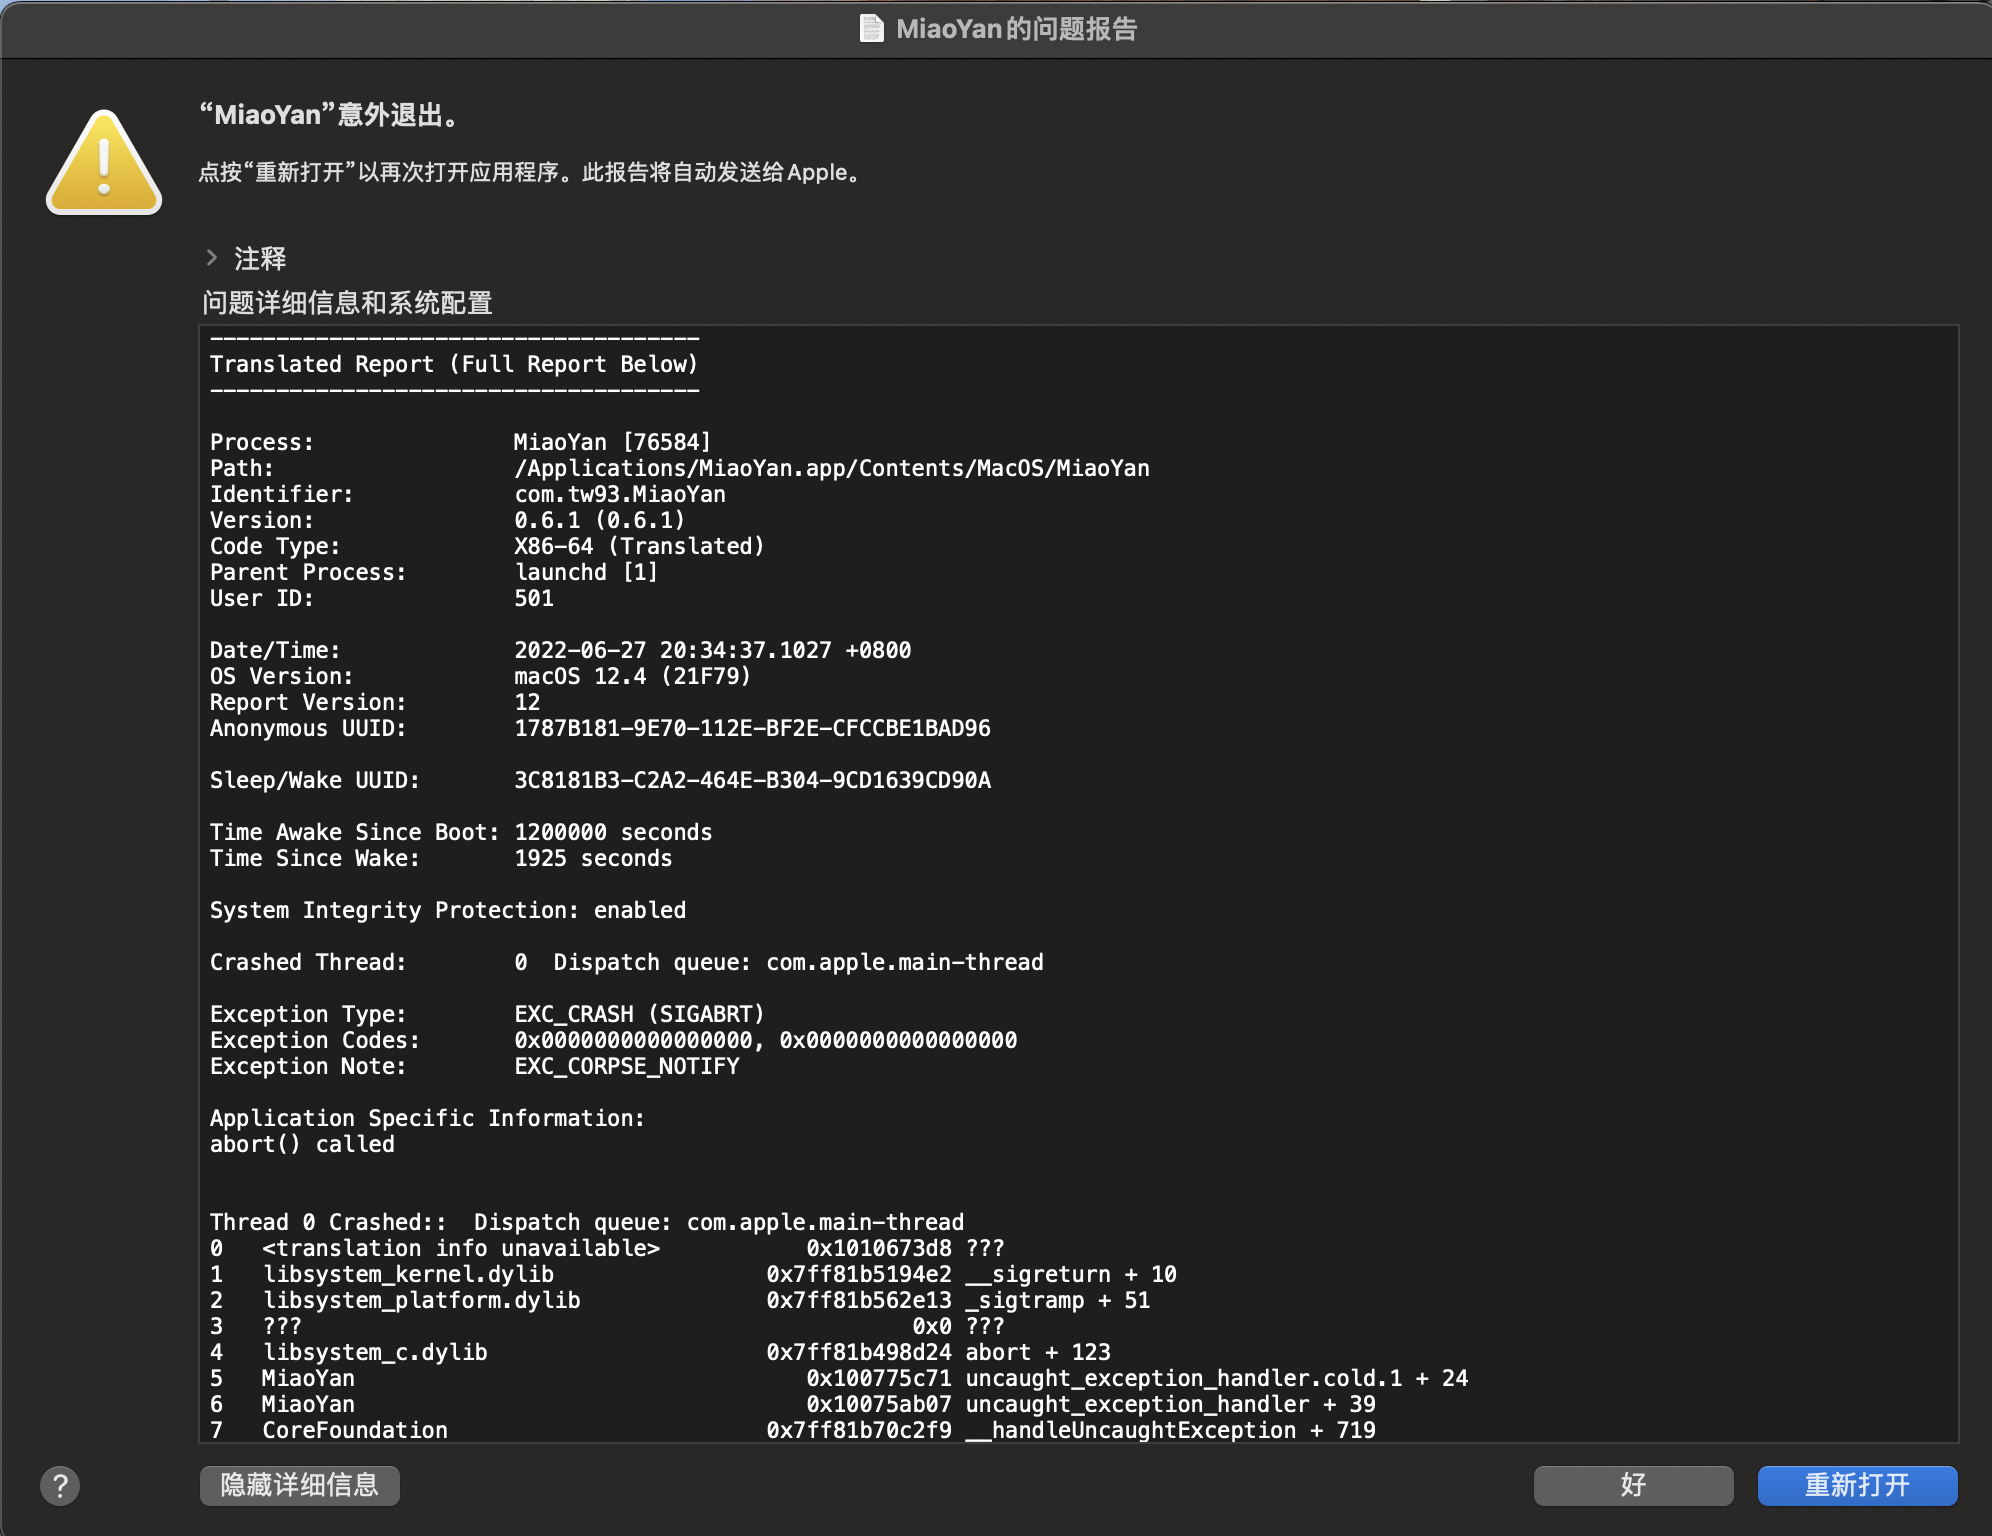Click the Process: MiaoYan [76584] line

(x=460, y=442)
